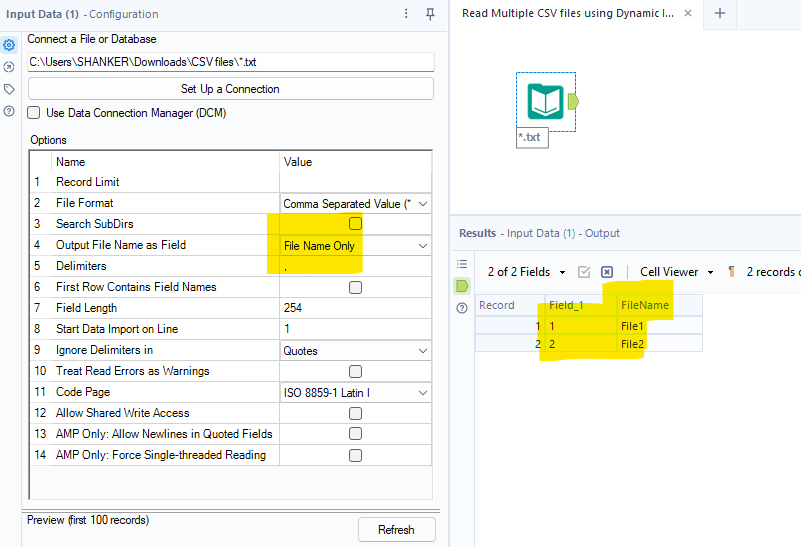Viewport: 801px width, 547px height.
Task: Open the Configuration window options menu
Action: (x=406, y=14)
